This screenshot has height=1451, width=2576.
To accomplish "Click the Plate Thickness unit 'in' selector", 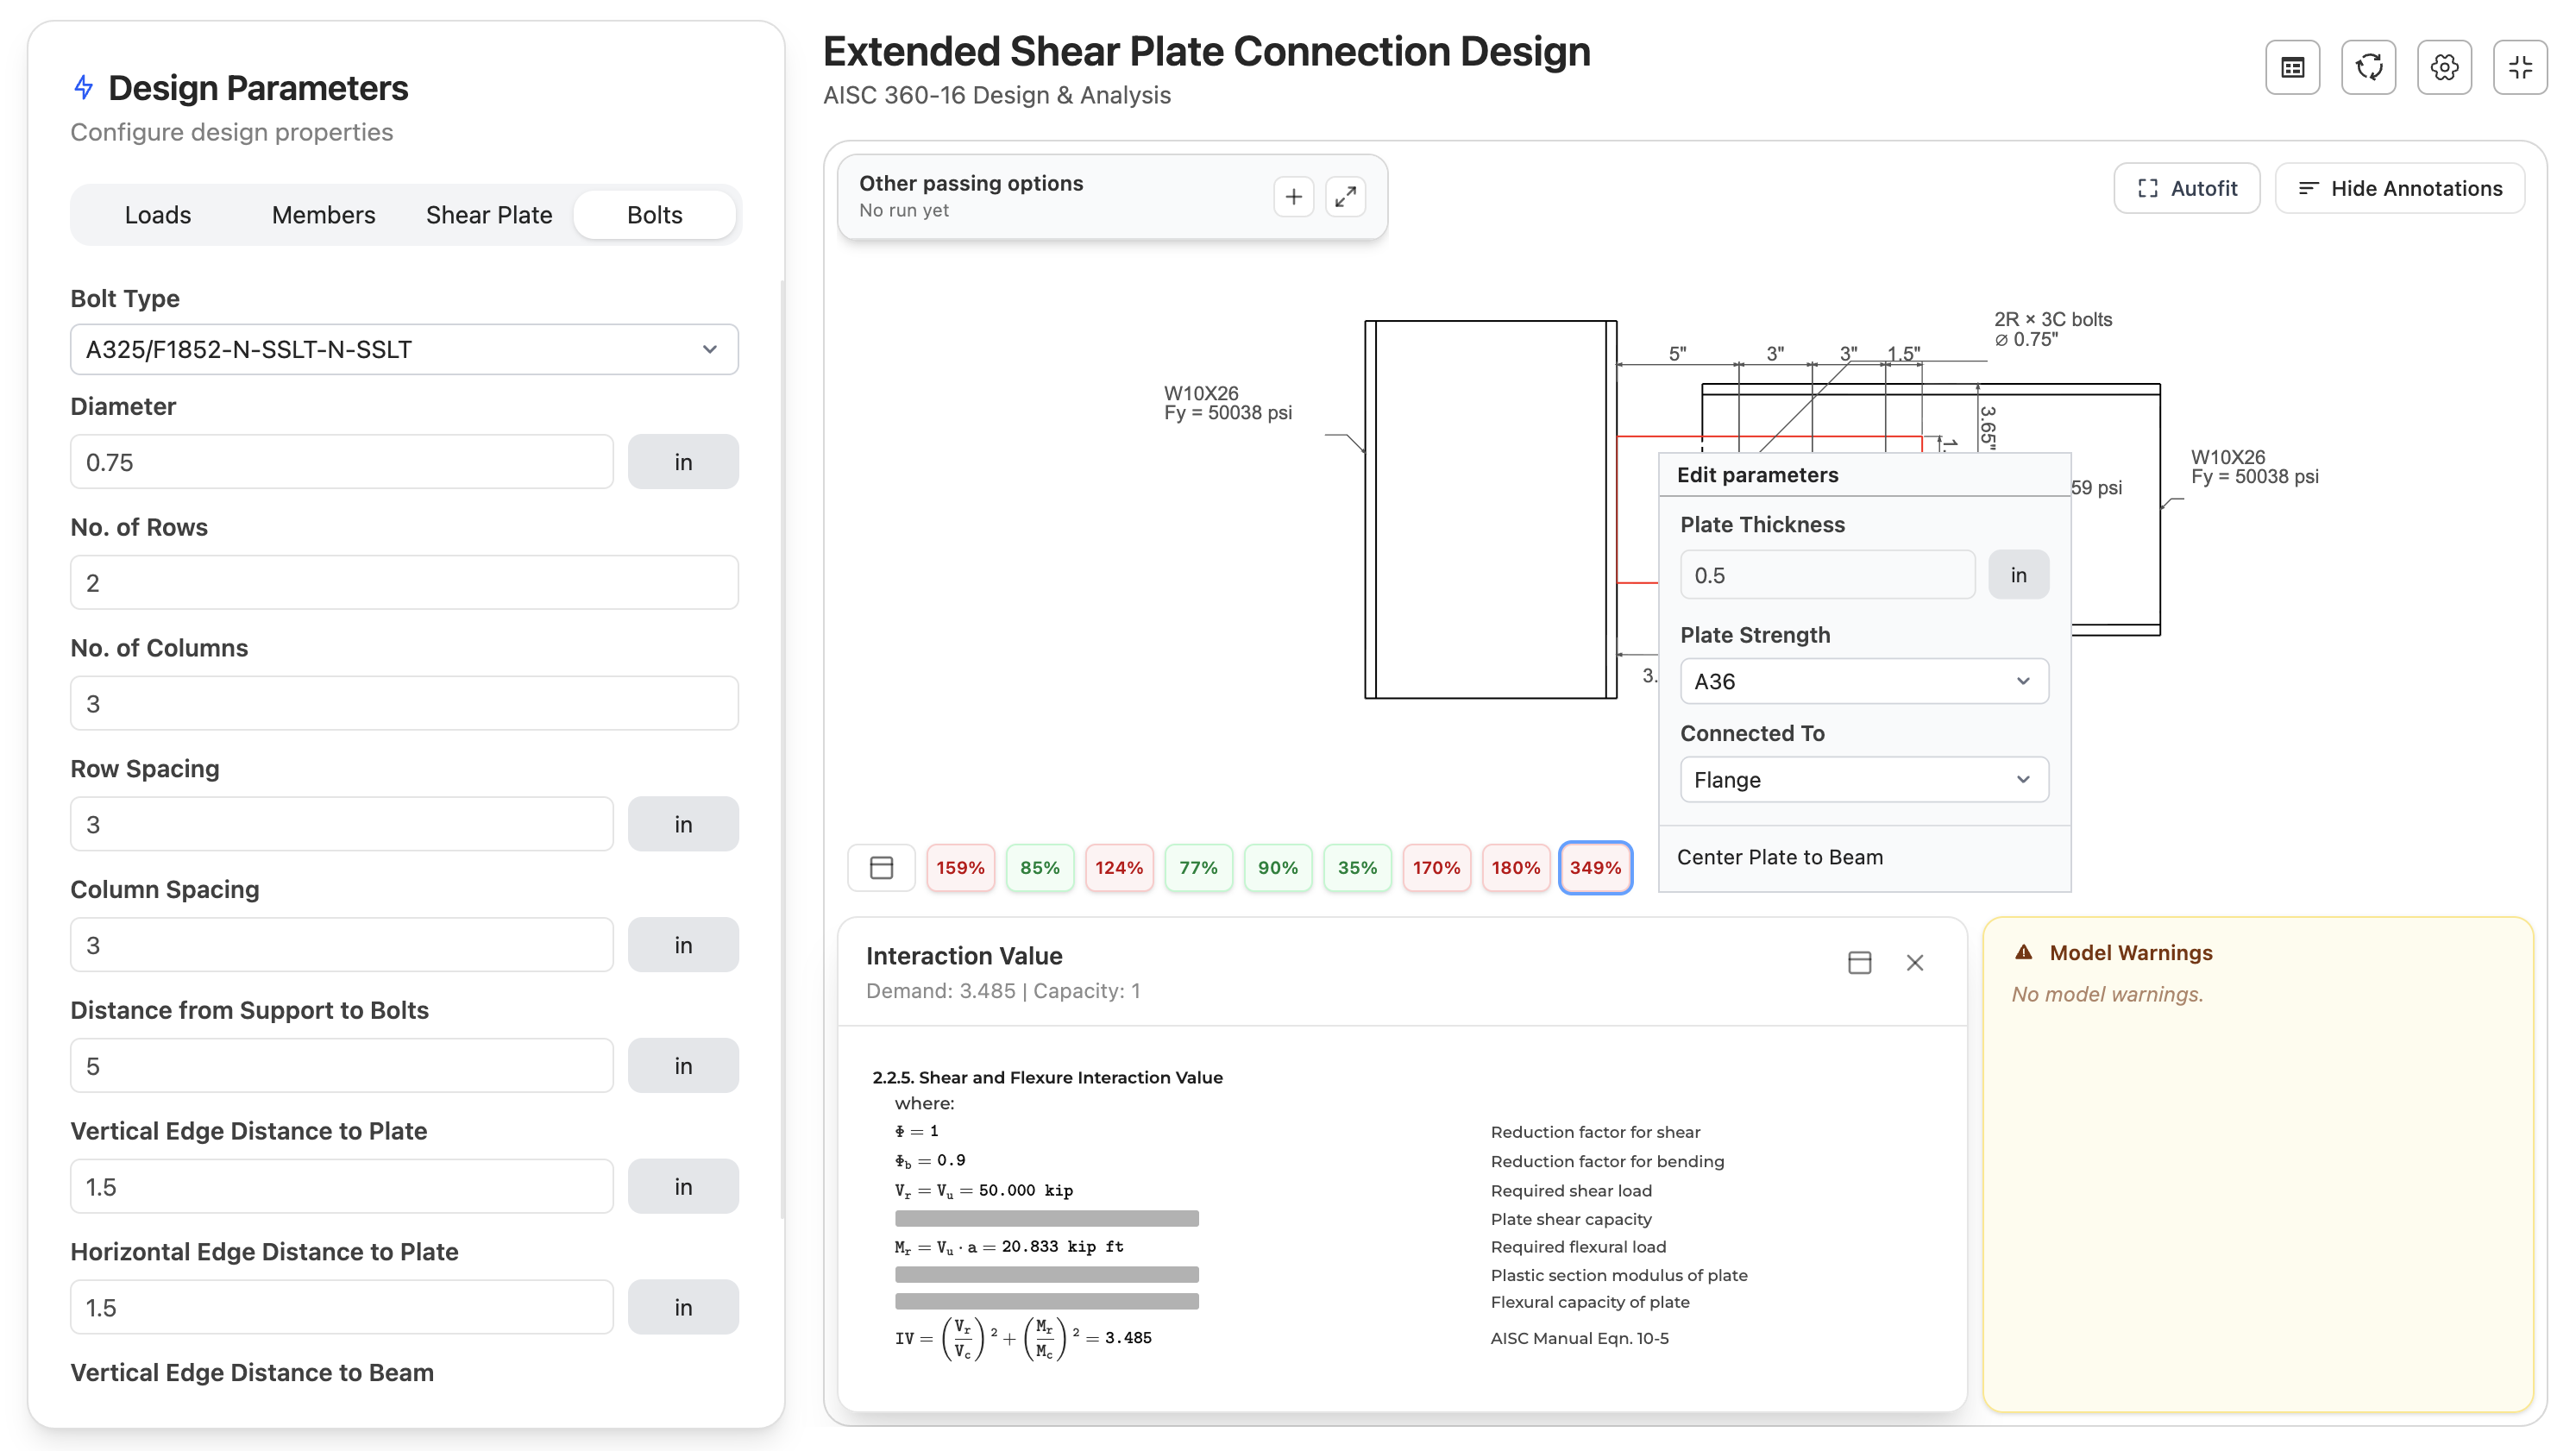I will (2018, 575).
